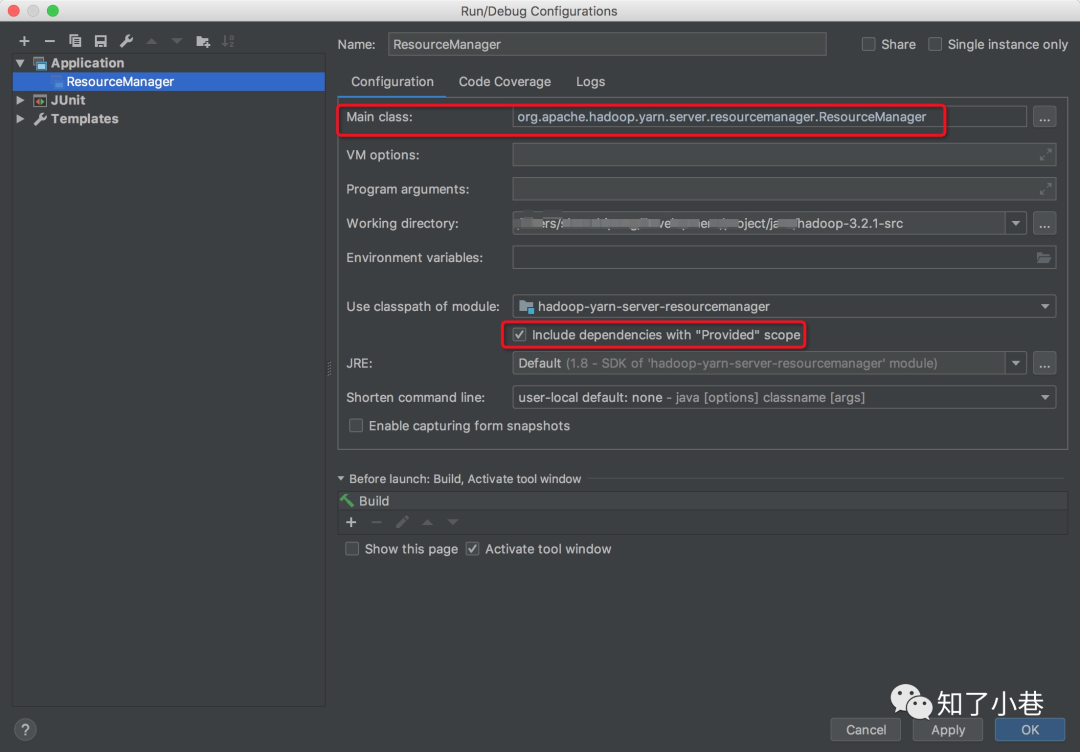
Task: Expand the Shorten command line options
Action: (1045, 397)
